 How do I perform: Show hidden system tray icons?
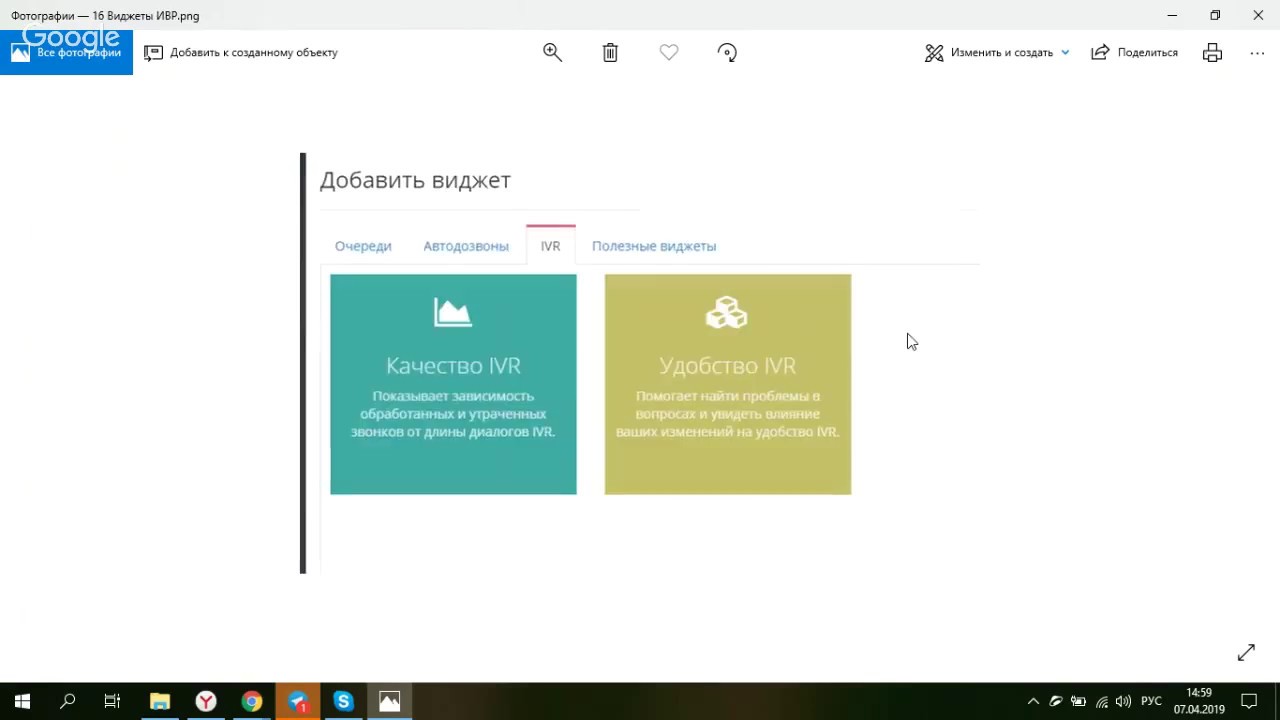pos(1032,701)
